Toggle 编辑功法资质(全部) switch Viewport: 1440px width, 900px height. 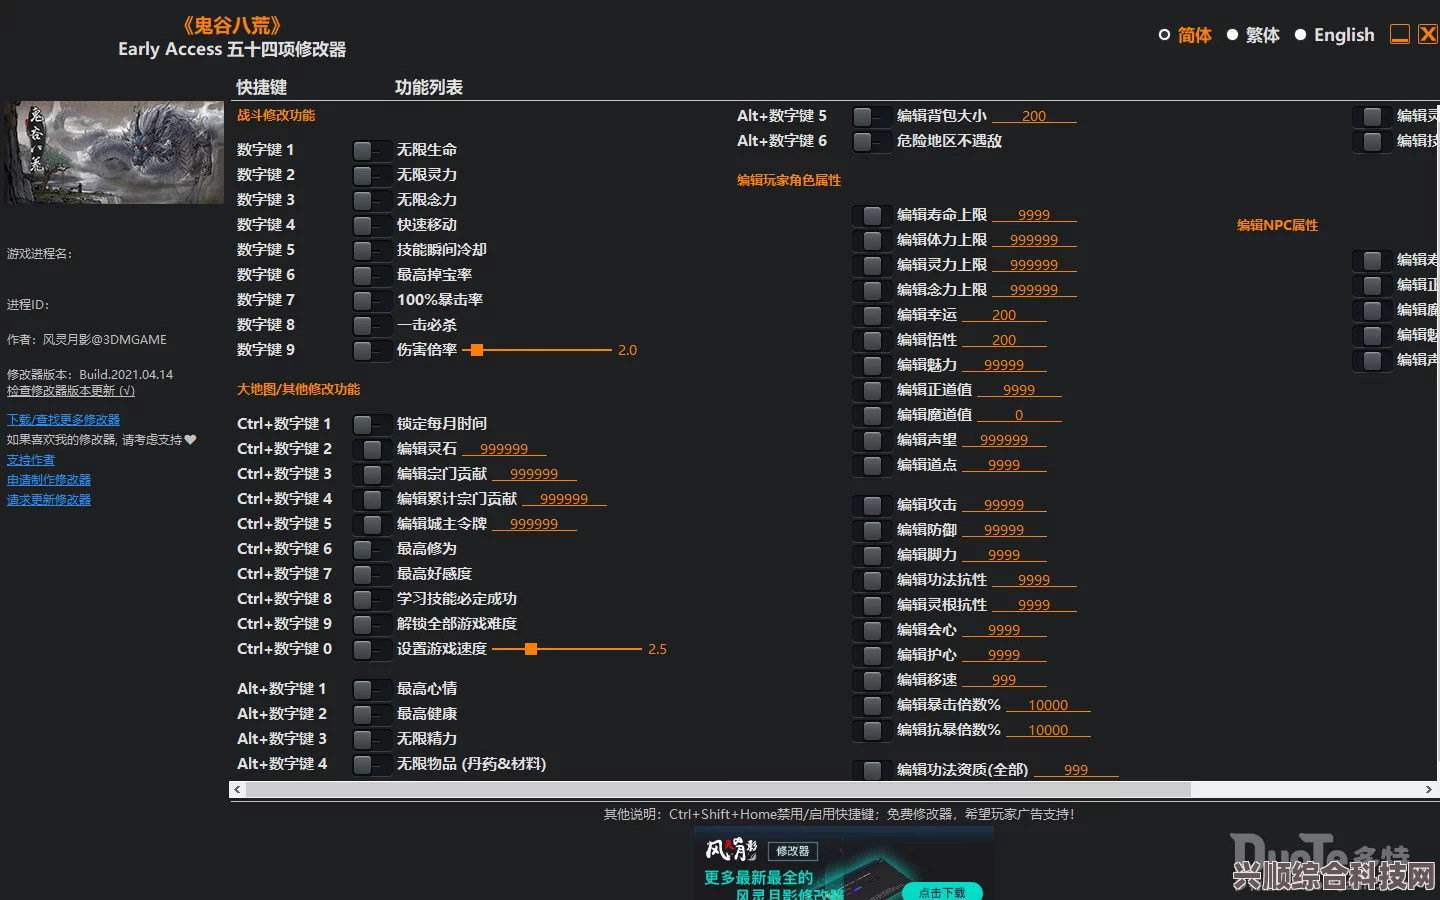pos(871,770)
